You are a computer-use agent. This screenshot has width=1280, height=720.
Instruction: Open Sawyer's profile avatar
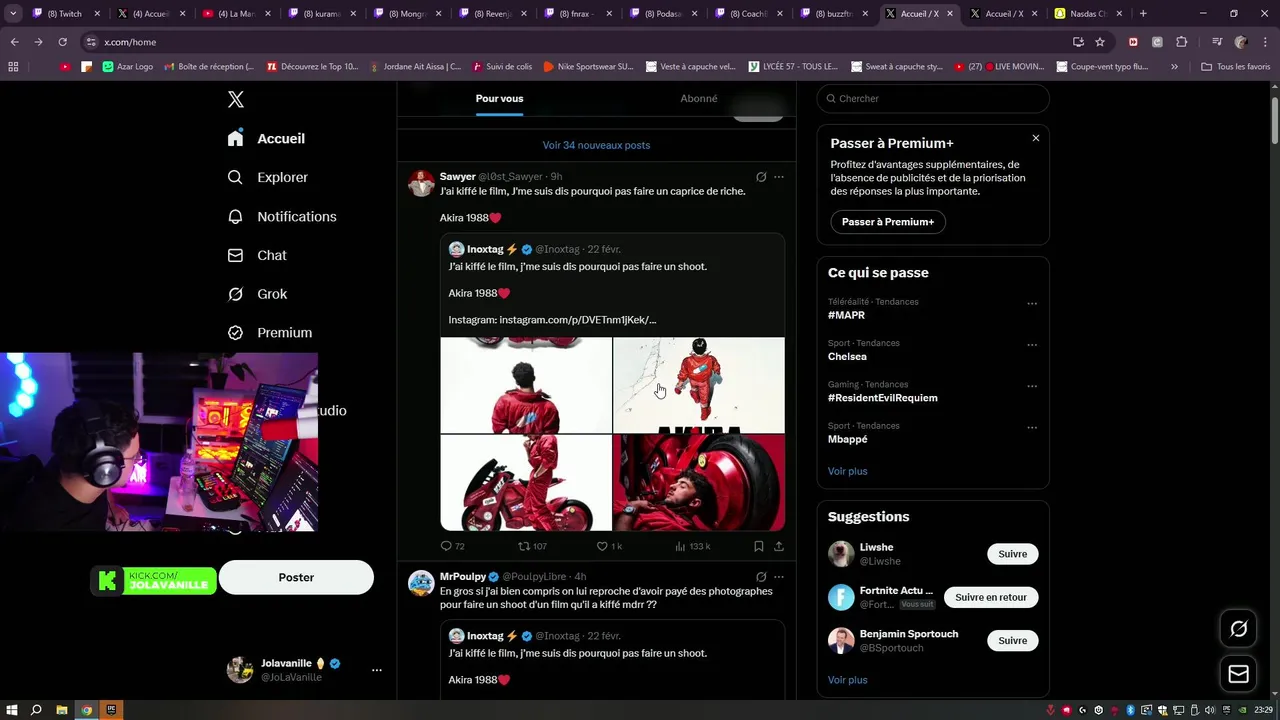[x=421, y=183]
